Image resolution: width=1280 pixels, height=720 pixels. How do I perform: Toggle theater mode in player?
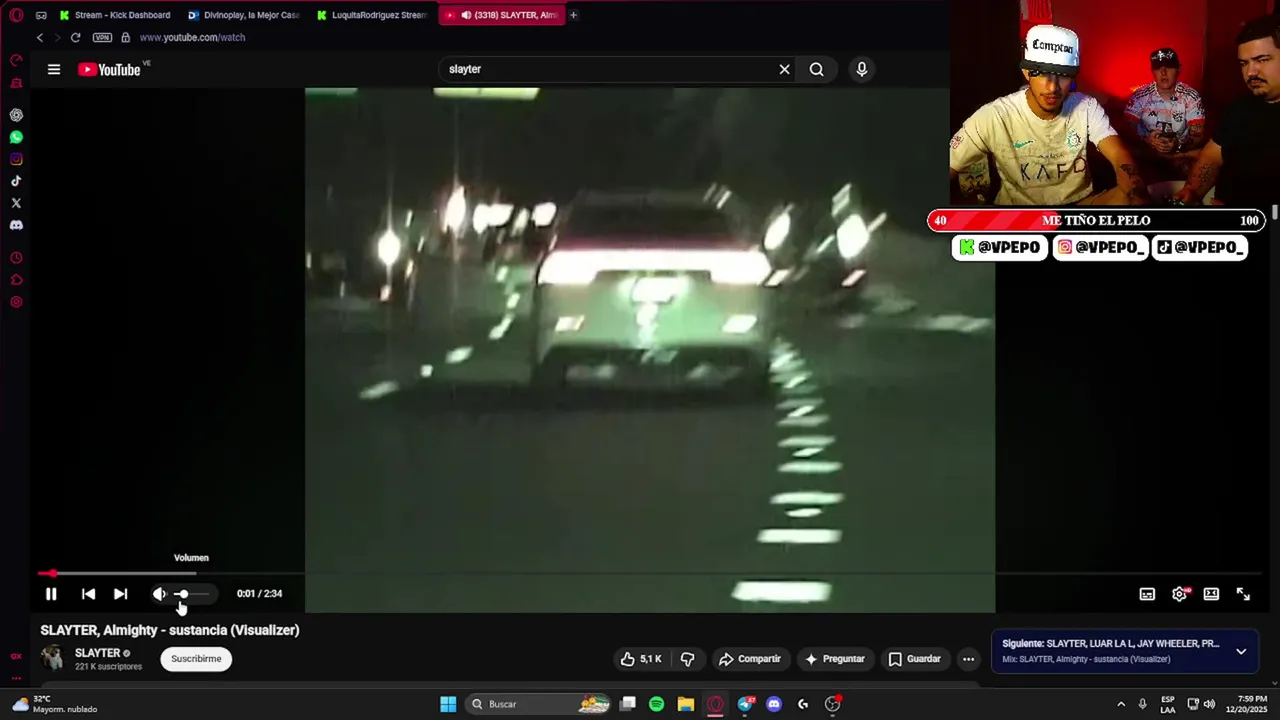click(1211, 594)
